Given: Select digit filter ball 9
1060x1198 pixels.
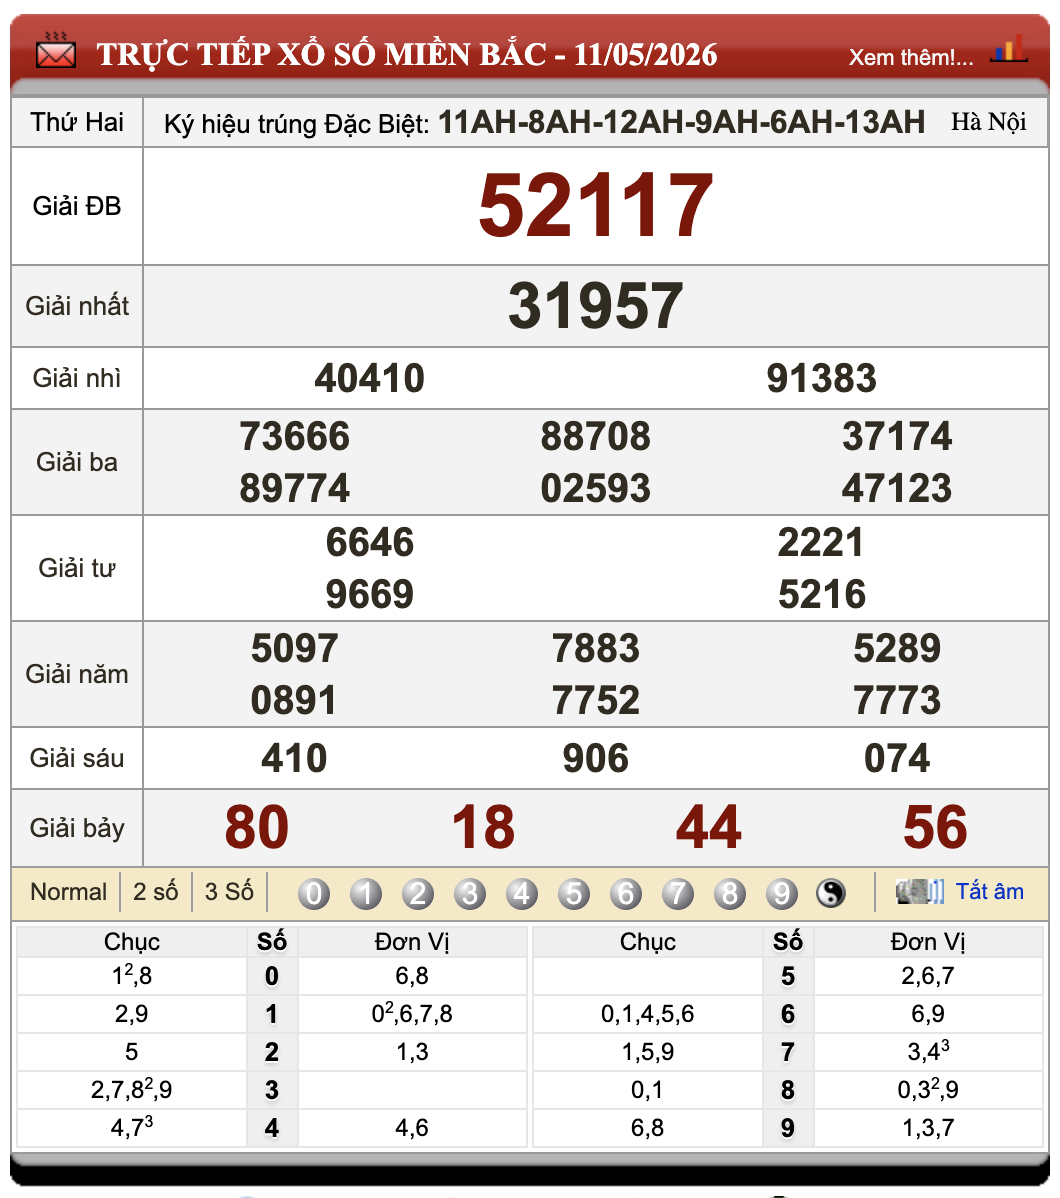Looking at the screenshot, I should (x=782, y=893).
